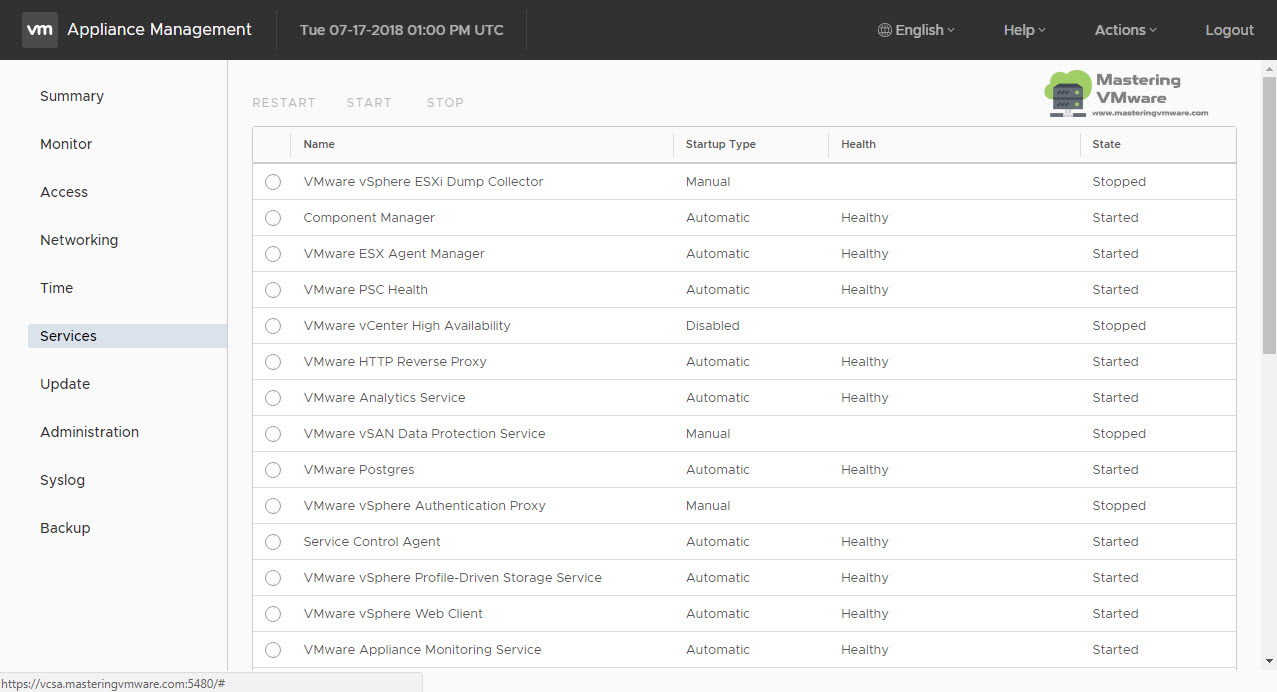Expand the English language dropdown
Viewport: 1277px width, 692px height.
(921, 30)
